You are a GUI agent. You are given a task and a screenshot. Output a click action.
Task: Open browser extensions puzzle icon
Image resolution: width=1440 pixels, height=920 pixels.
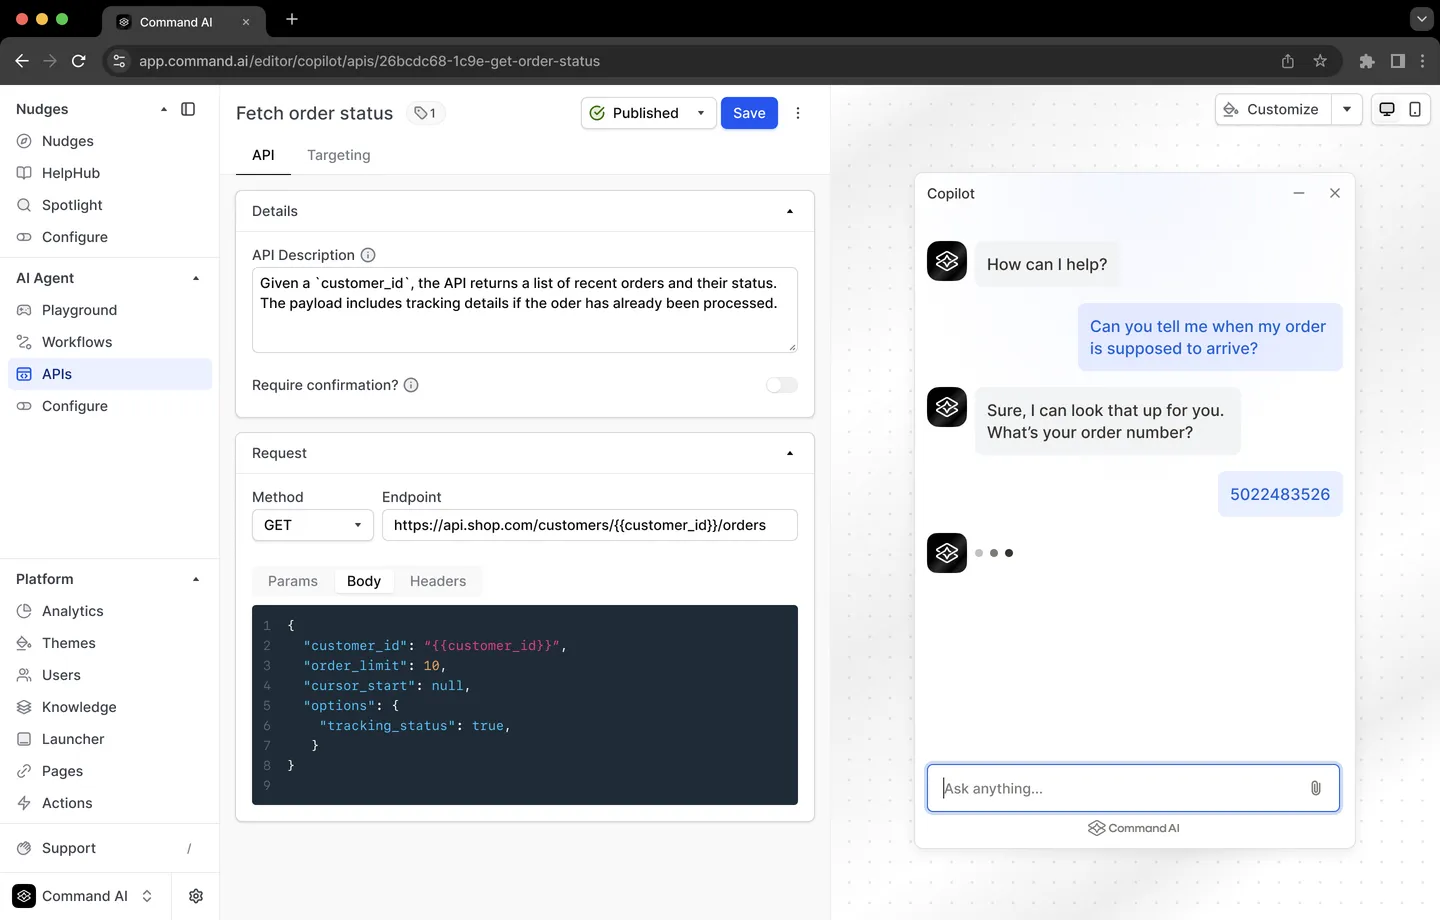coord(1367,61)
